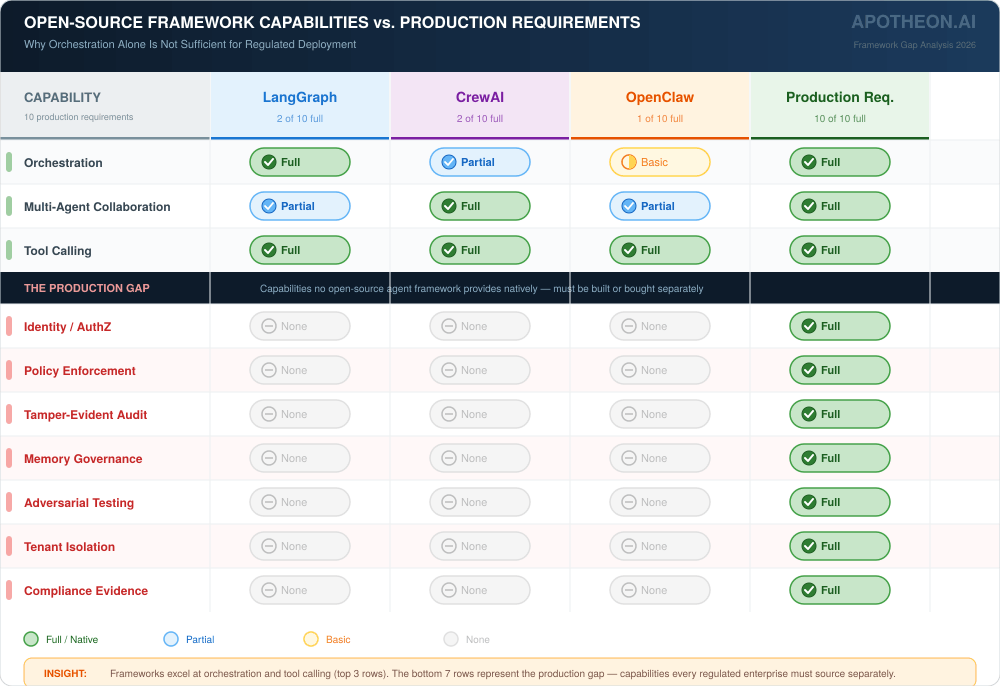Image resolution: width=1000 pixels, height=686 pixels.
Task: Click THE PRODUCTION GAP section heading
Action: click(x=87, y=288)
